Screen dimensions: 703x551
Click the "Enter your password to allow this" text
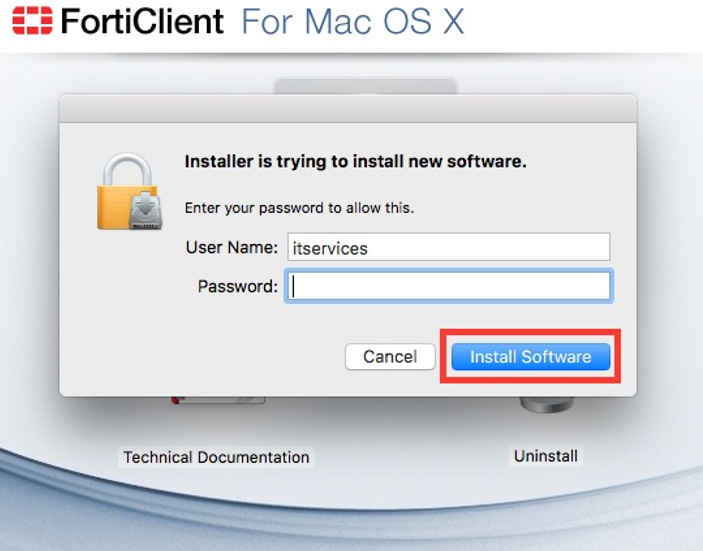299,208
